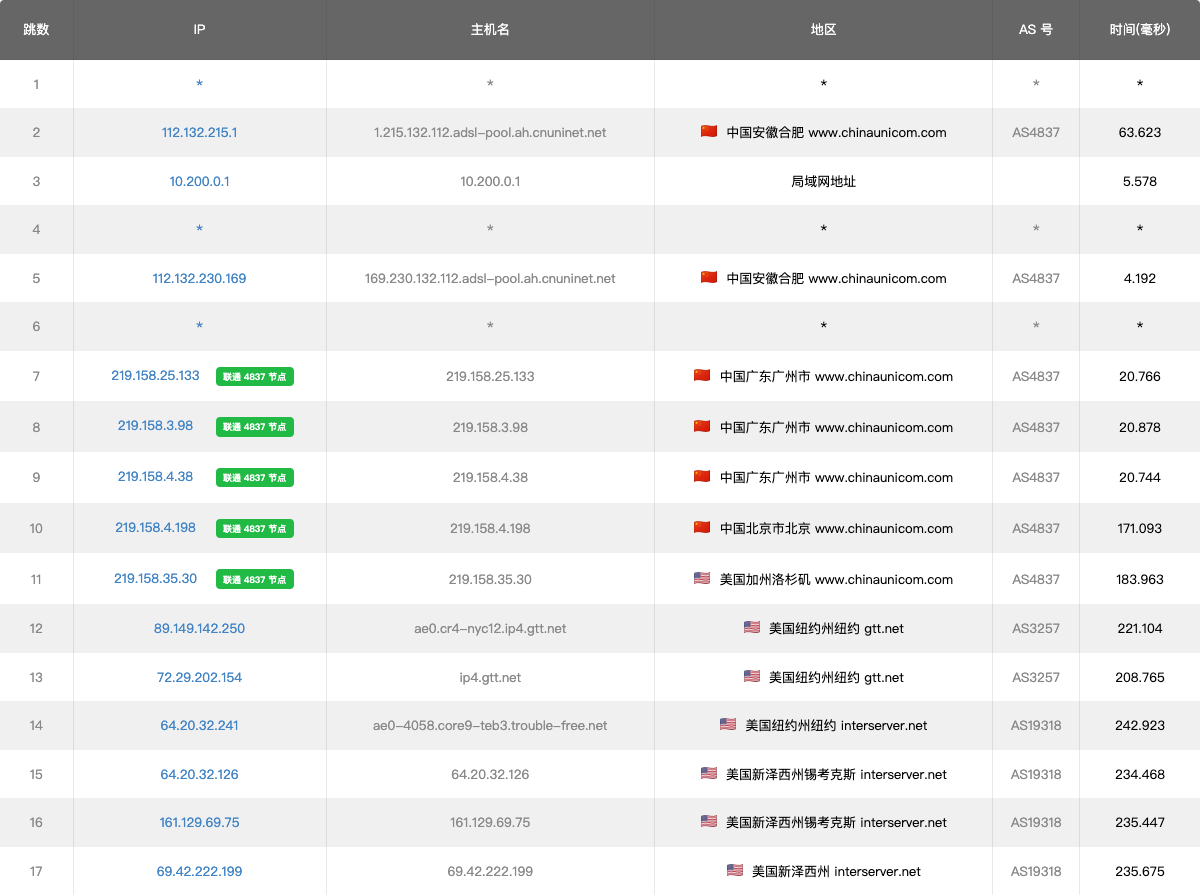Select hostname ip4.gtt.net
The width and height of the screenshot is (1200, 895).
(490, 677)
